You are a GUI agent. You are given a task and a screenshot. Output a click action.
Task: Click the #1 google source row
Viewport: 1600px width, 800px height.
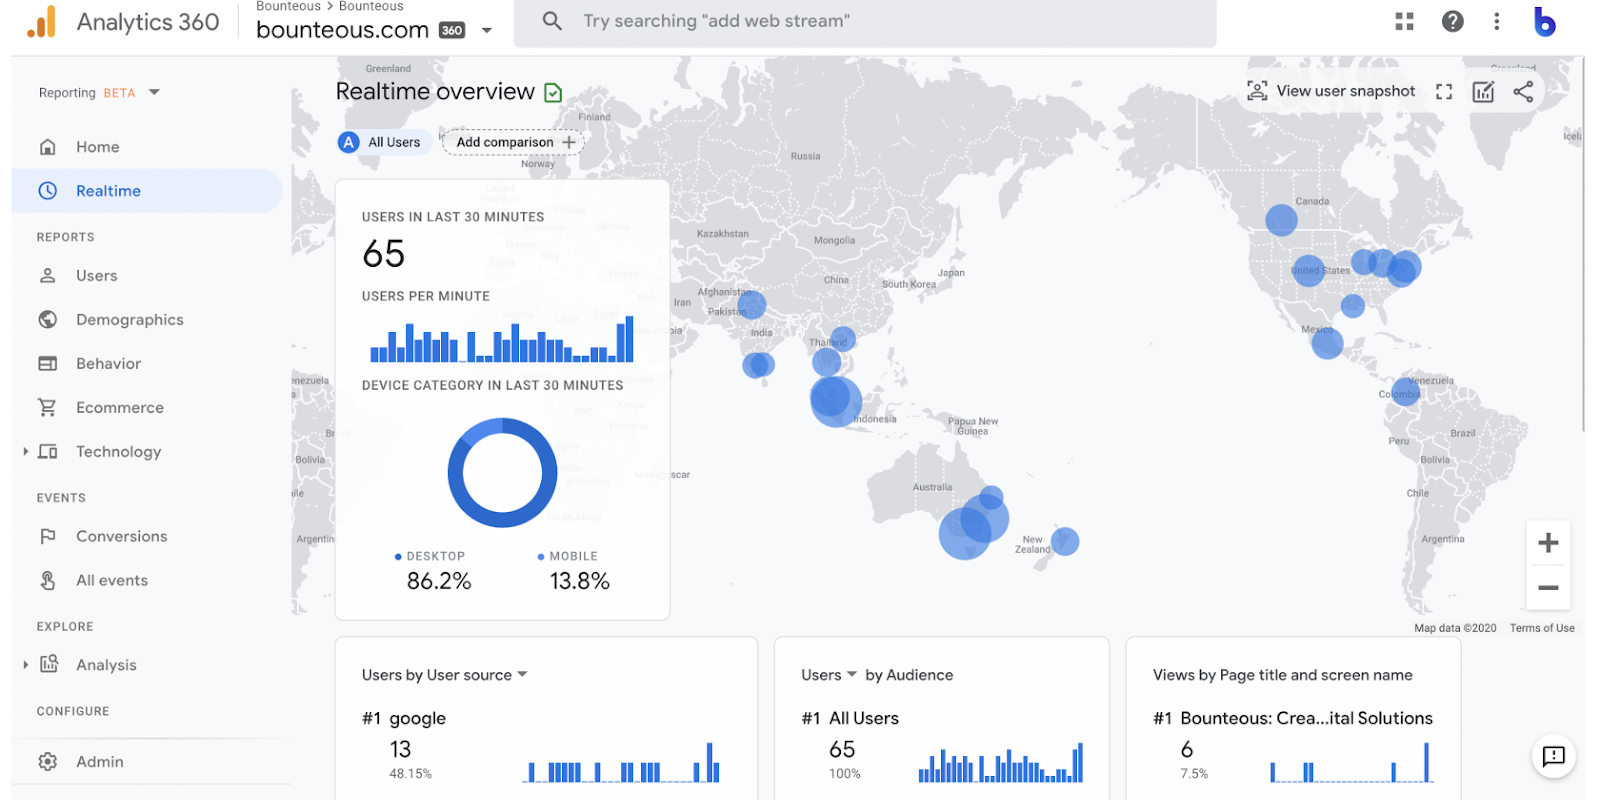tap(546, 746)
